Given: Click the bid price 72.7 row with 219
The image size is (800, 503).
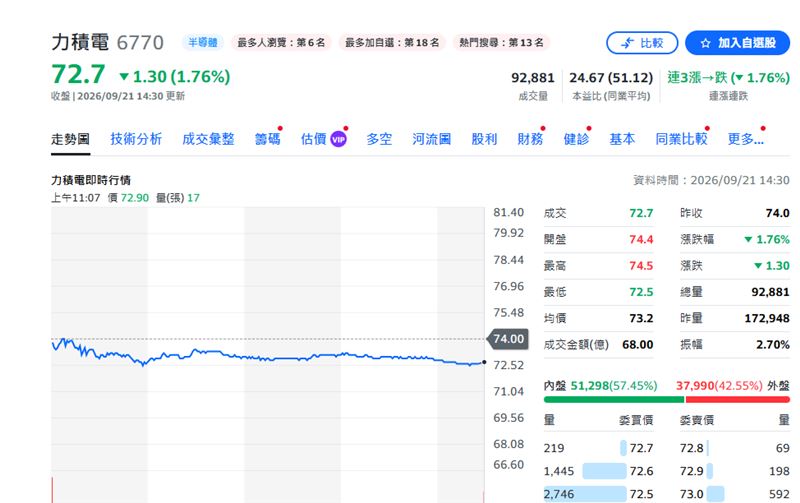Looking at the screenshot, I should tap(598, 448).
